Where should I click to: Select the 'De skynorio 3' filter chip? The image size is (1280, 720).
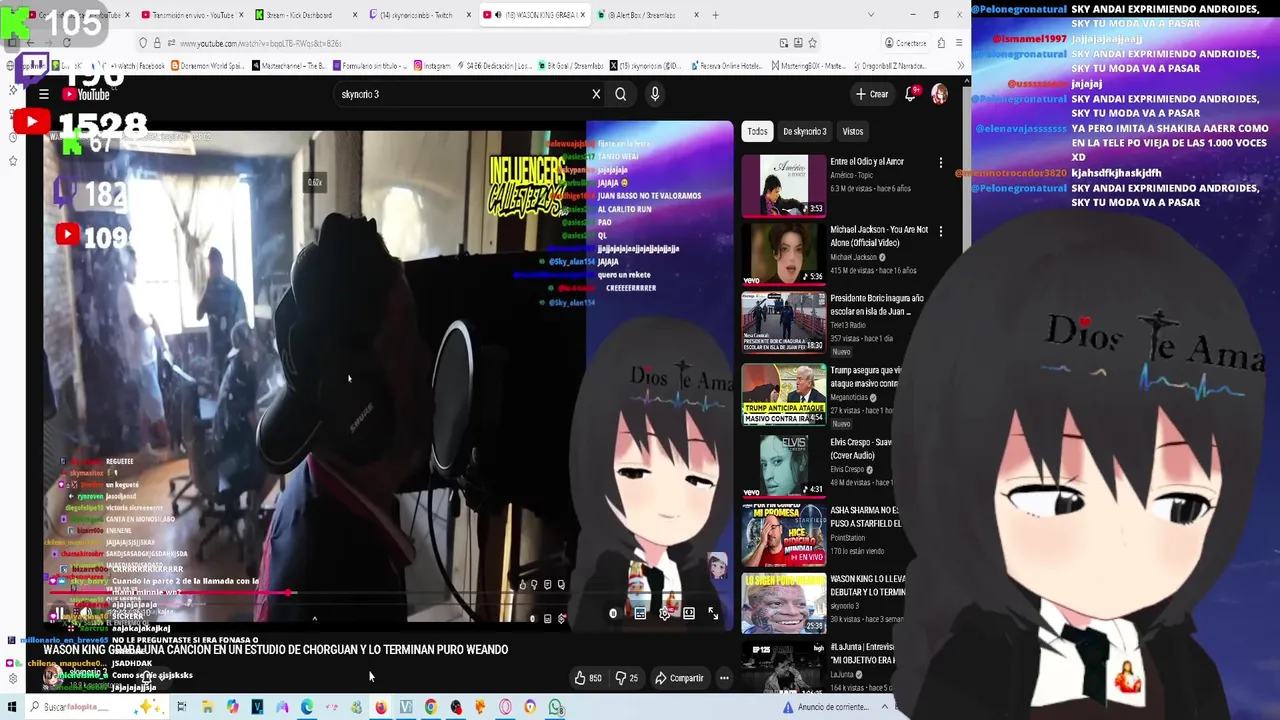[x=805, y=131]
